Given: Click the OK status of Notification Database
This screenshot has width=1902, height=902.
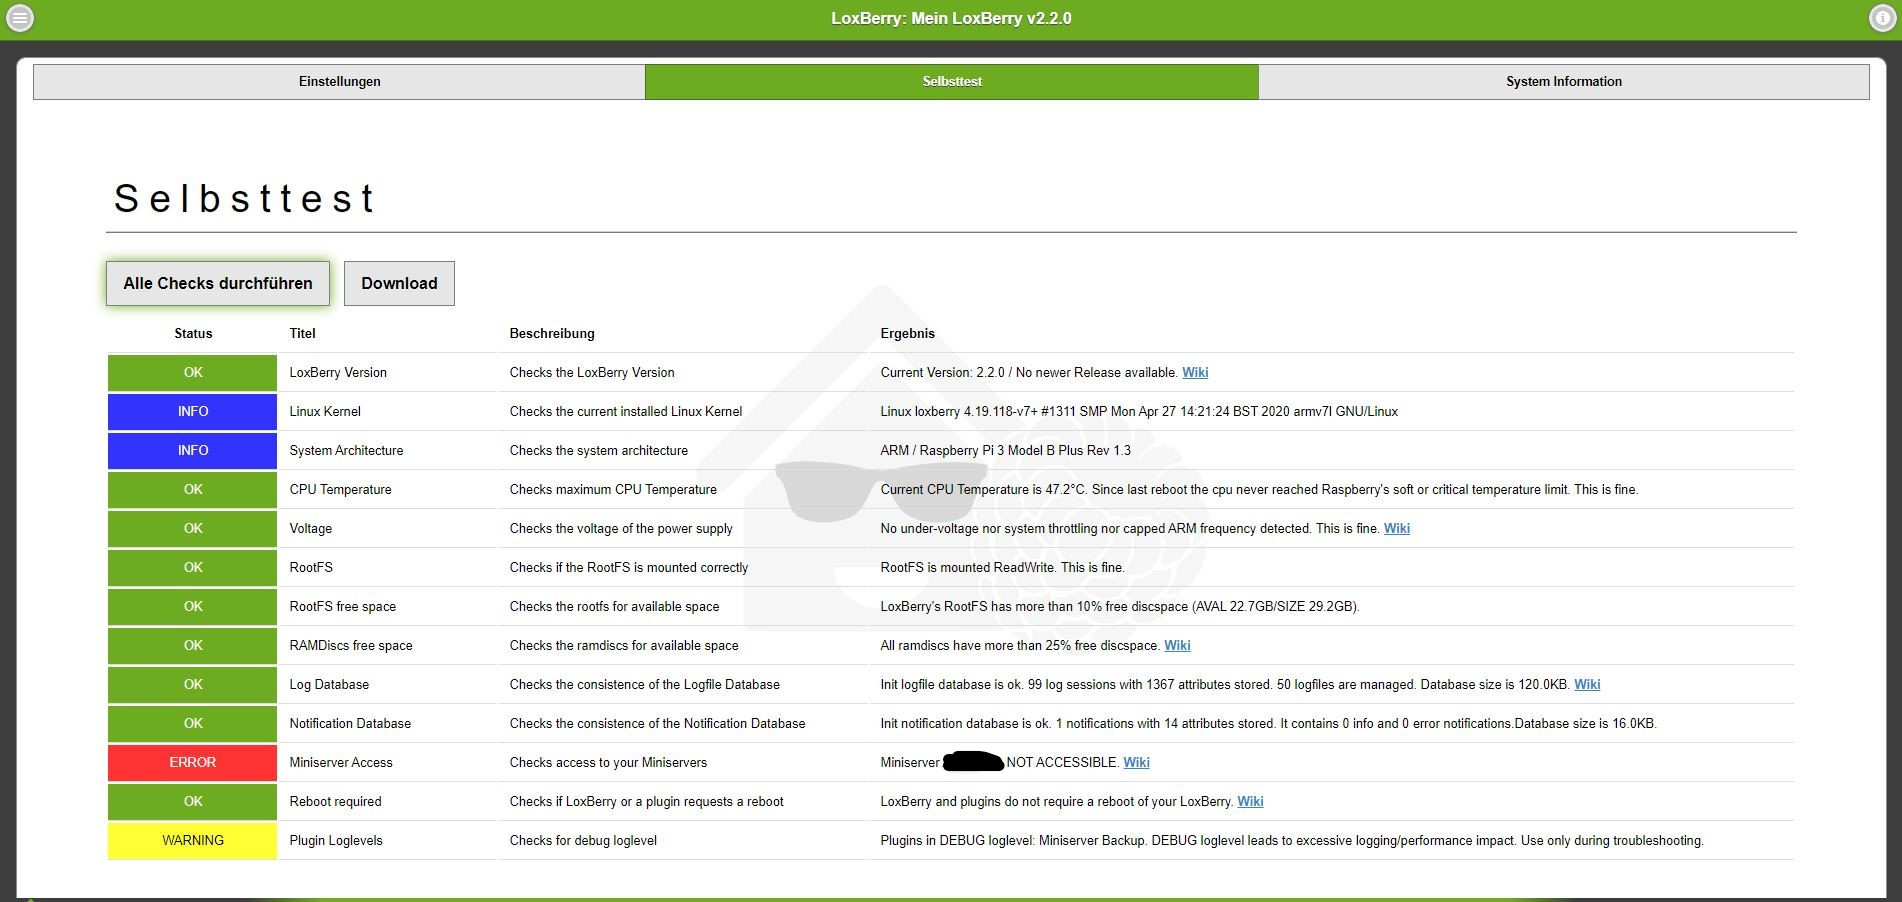Looking at the screenshot, I should point(192,724).
